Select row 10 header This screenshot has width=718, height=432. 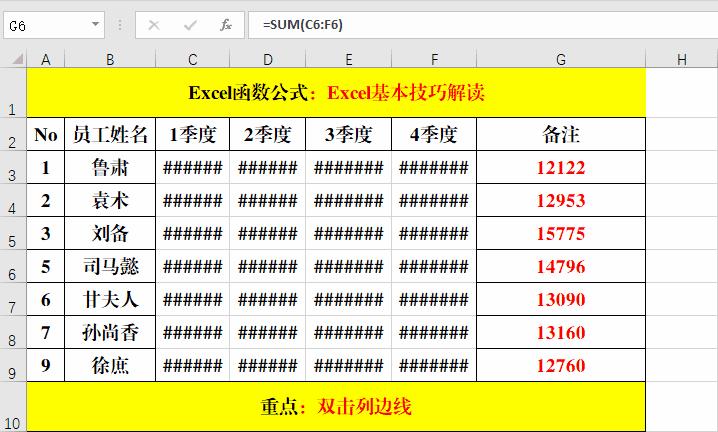click(x=13, y=407)
